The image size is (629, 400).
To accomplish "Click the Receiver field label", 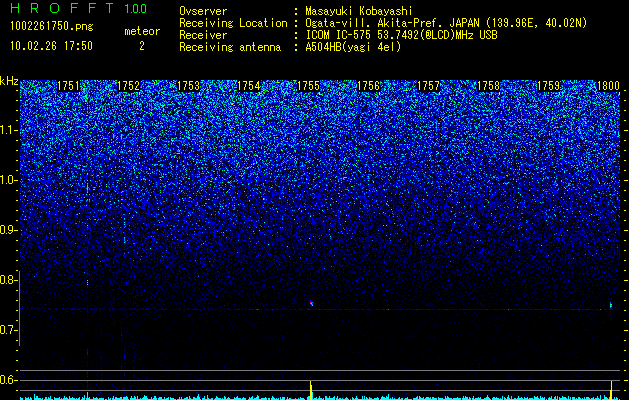I will point(203,35).
